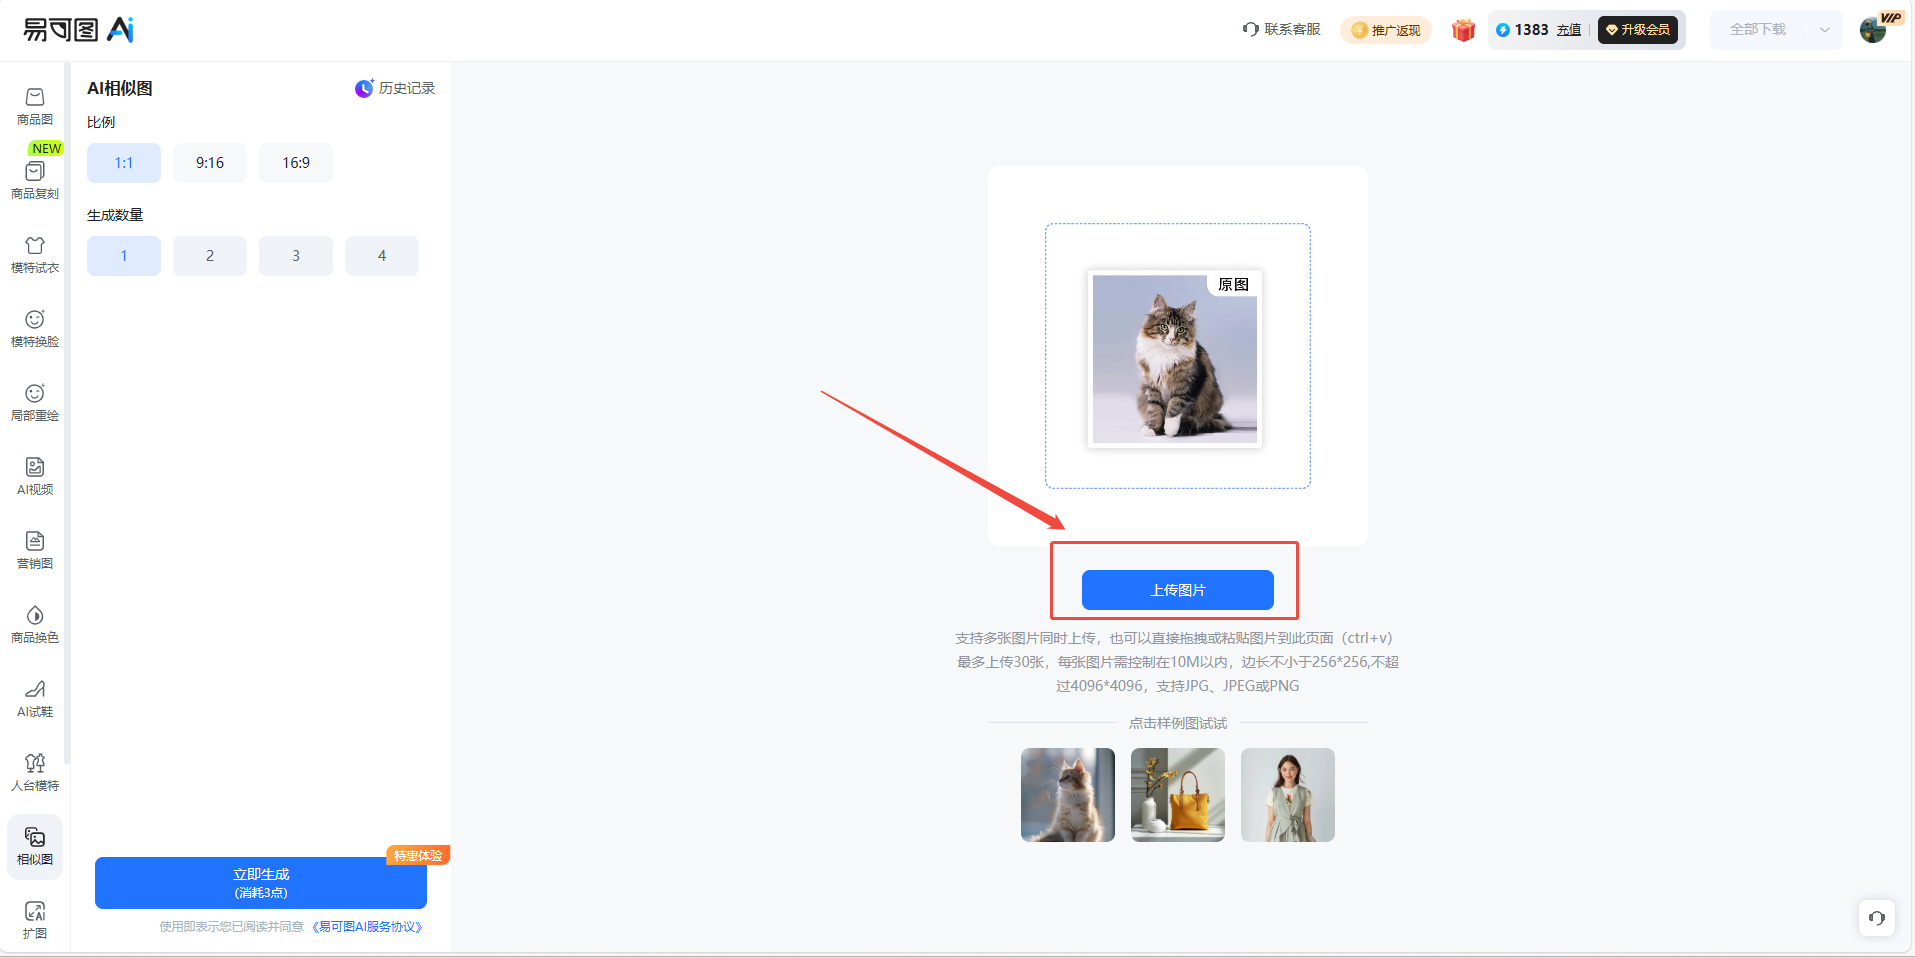
Task: Click the sidebar vertical scrollbar
Action: click(67, 414)
